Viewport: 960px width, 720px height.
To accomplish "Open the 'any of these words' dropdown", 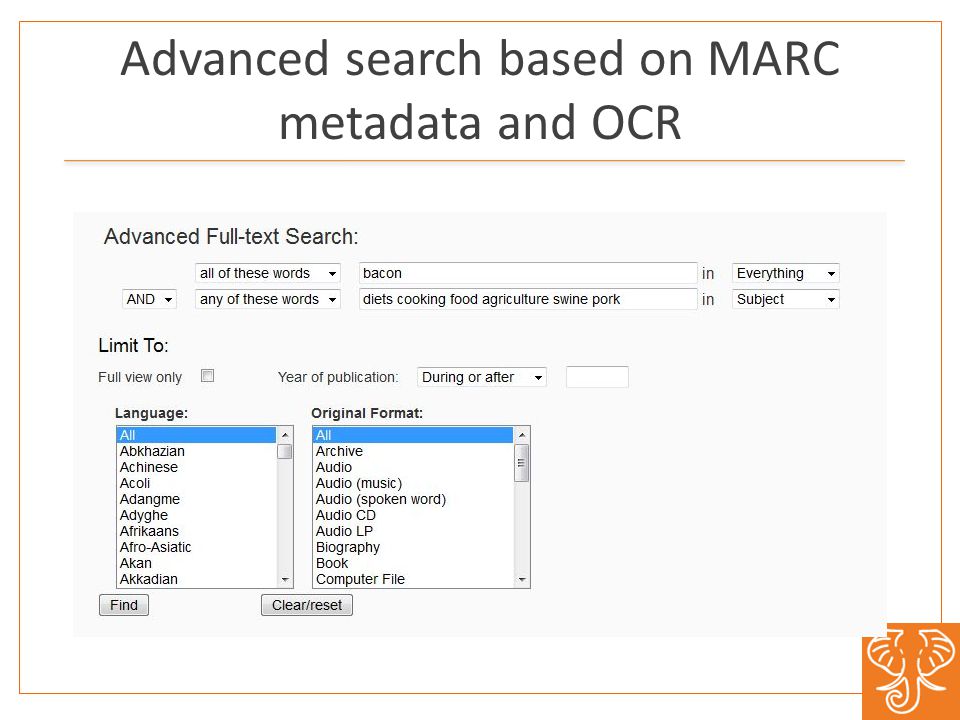I will (268, 299).
